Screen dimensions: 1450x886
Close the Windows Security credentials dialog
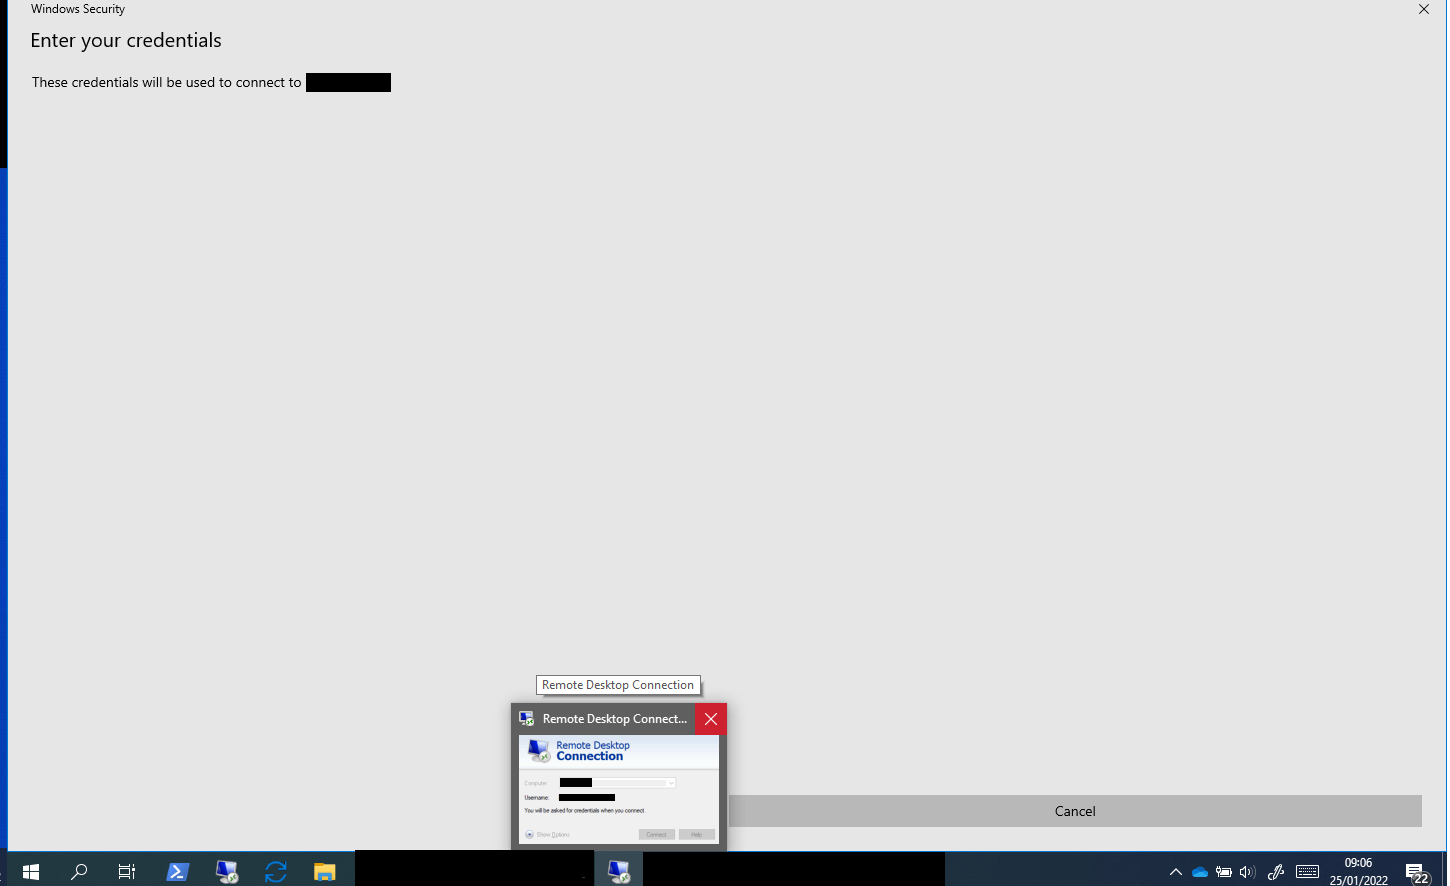click(x=1424, y=9)
